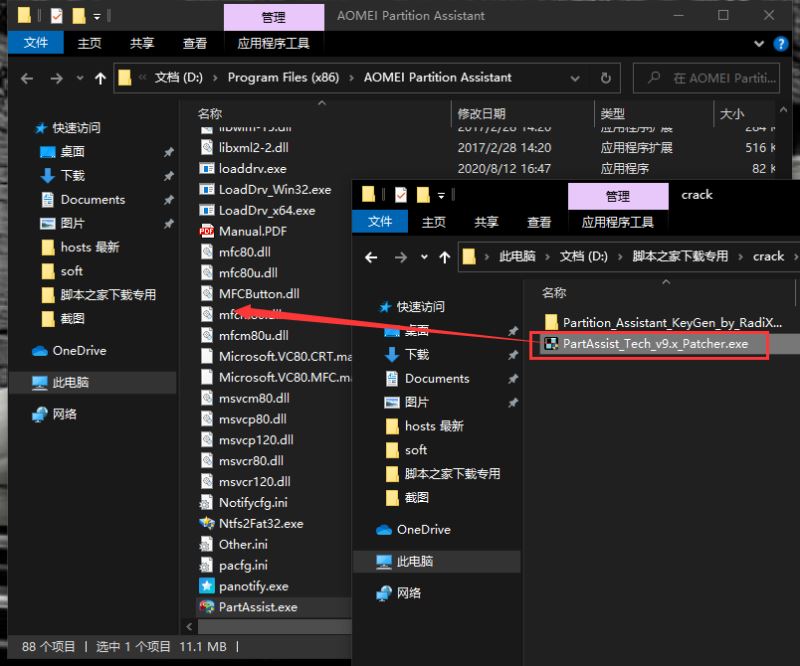Open 图片 in crack window sidebar
The image size is (800, 666).
416,402
